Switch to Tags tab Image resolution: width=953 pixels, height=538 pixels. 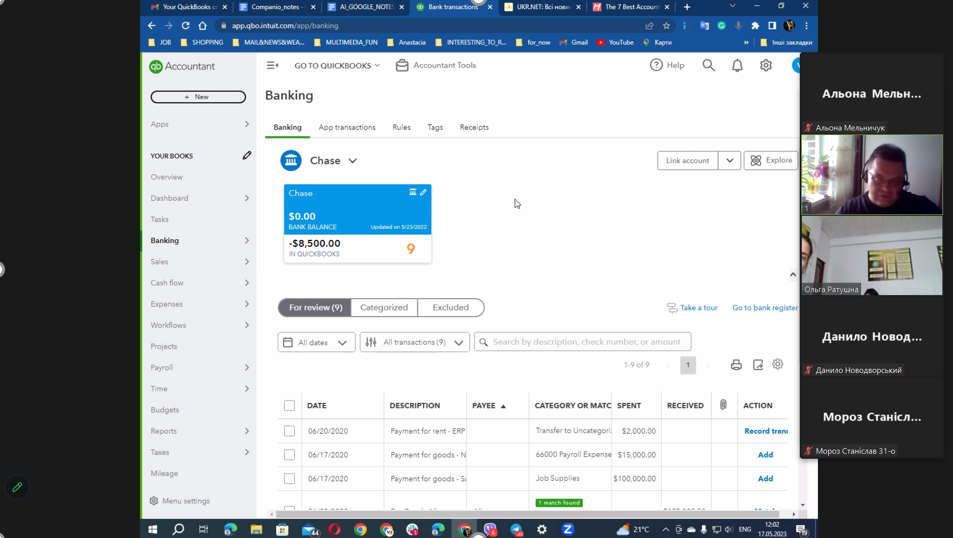pyautogui.click(x=435, y=127)
